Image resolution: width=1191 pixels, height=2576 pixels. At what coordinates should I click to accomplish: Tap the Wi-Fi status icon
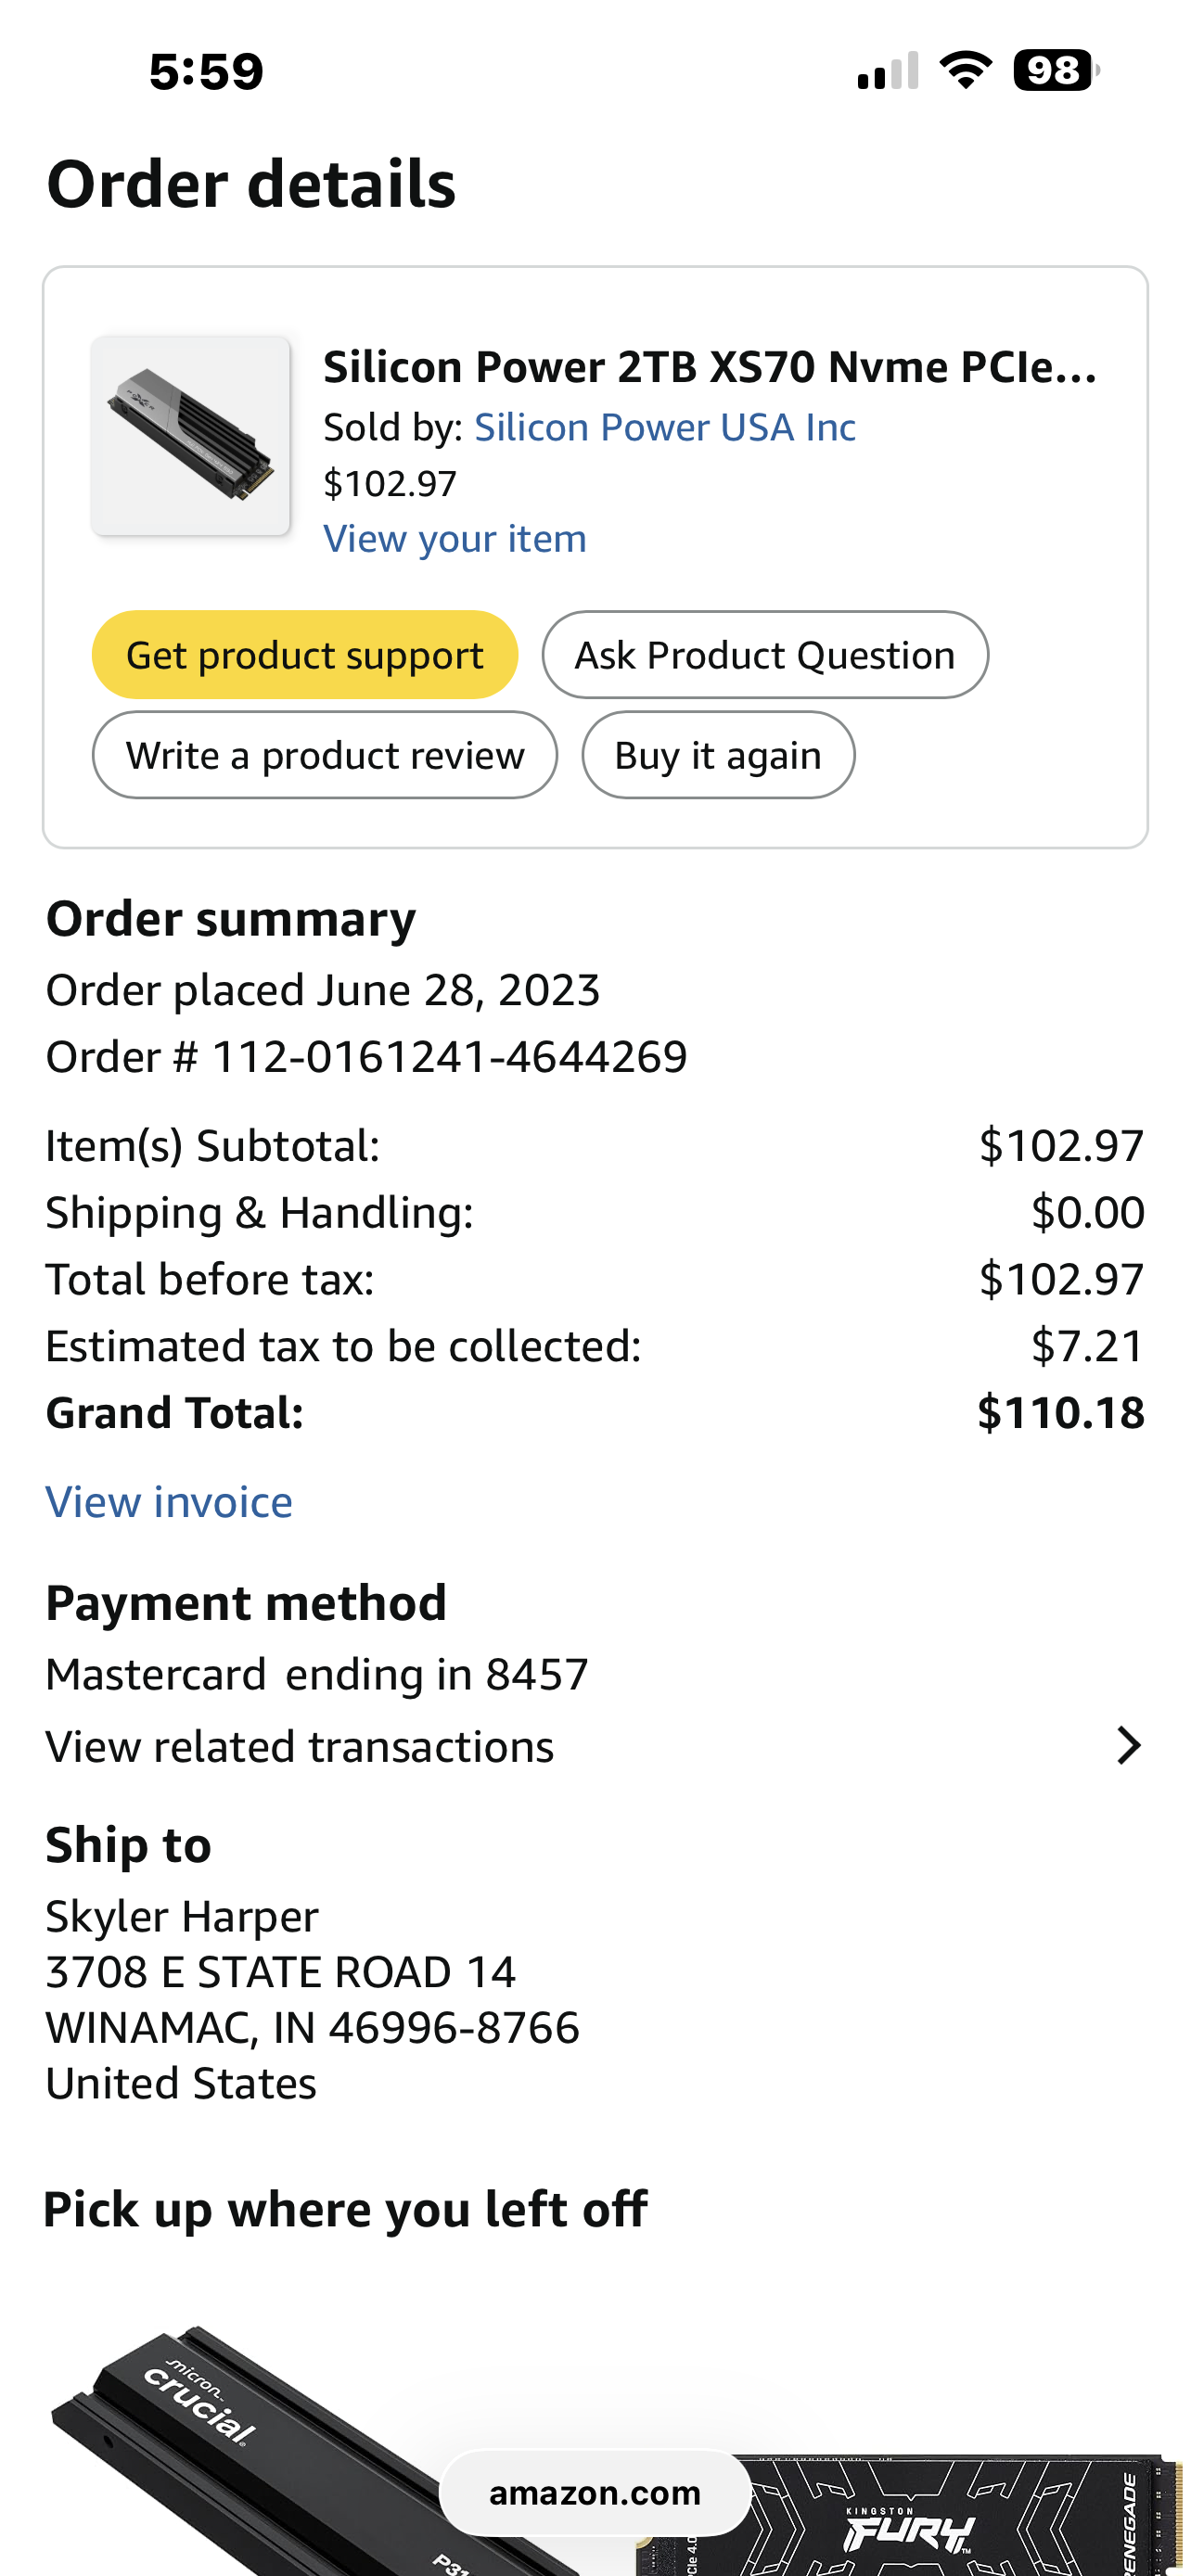click(x=965, y=70)
